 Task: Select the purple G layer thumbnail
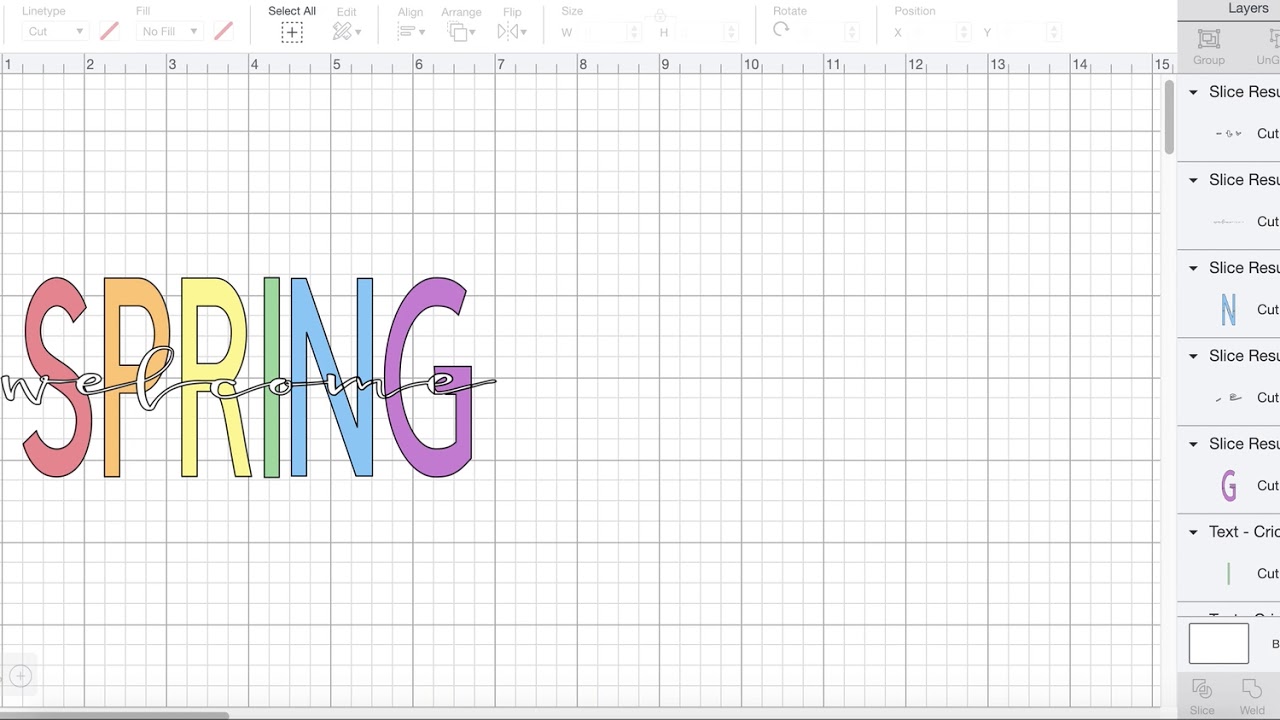point(1229,486)
